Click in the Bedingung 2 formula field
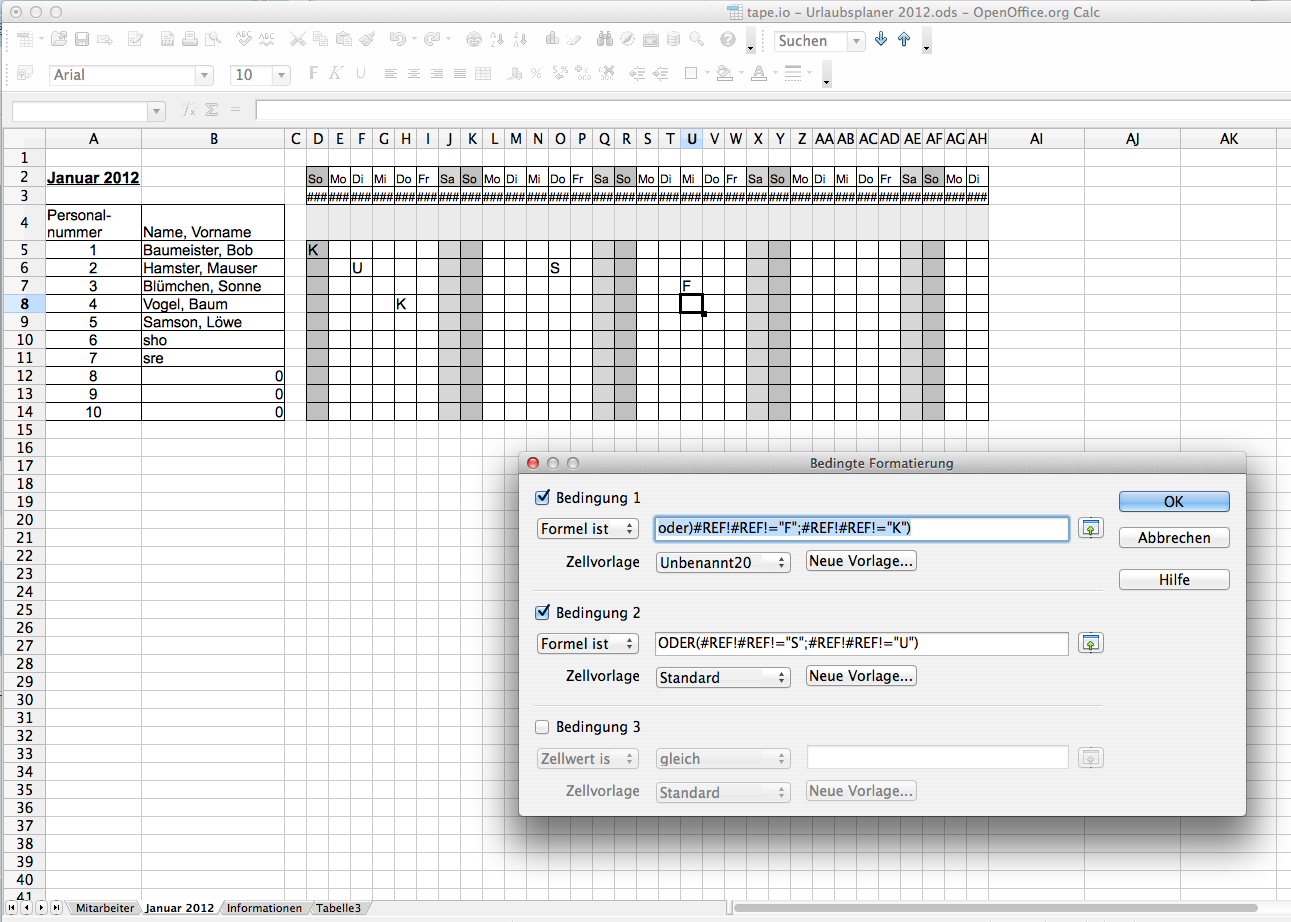Image resolution: width=1291 pixels, height=922 pixels. click(x=861, y=643)
